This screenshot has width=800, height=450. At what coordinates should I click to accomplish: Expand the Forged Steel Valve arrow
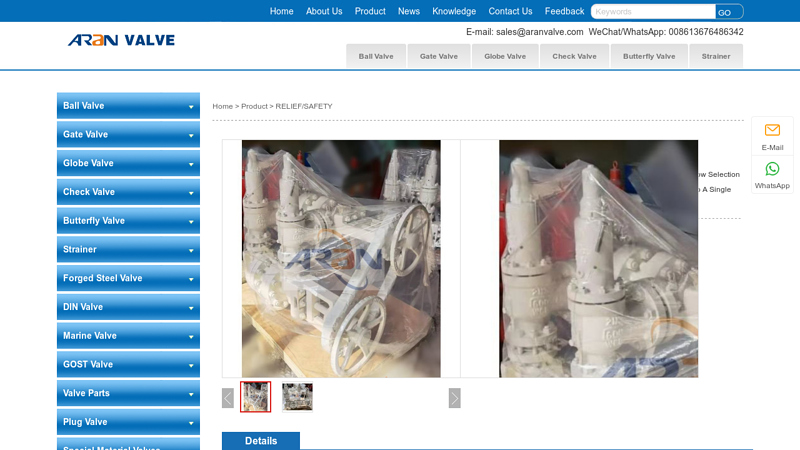(191, 279)
